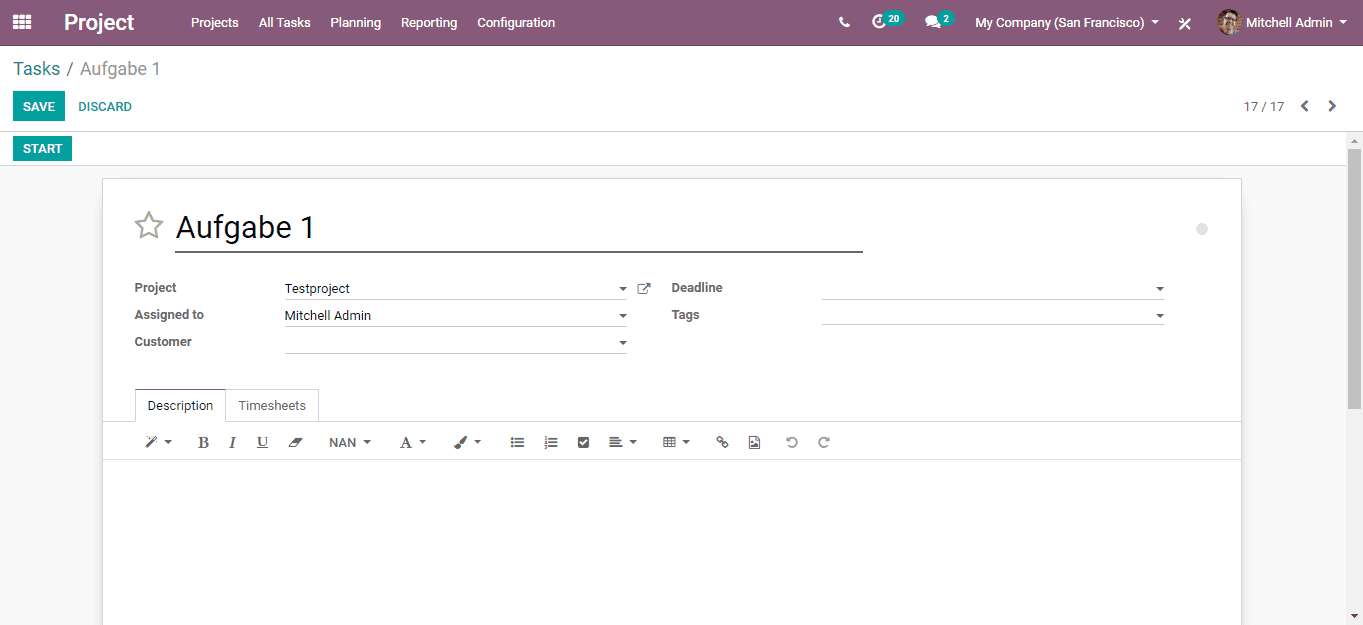1363x625 pixels.
Task: Open chat messages icon with 2 badge
Action: point(938,21)
